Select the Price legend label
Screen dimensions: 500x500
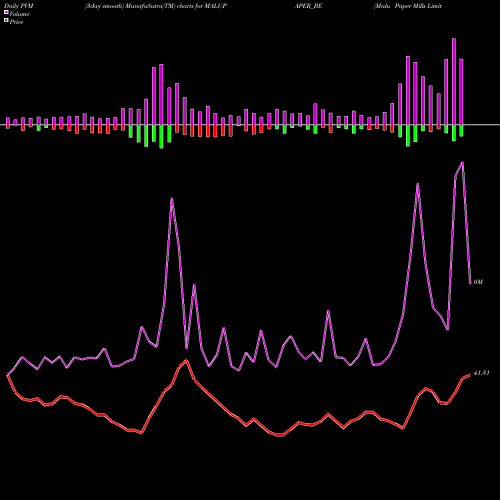pyautogui.click(x=16, y=22)
